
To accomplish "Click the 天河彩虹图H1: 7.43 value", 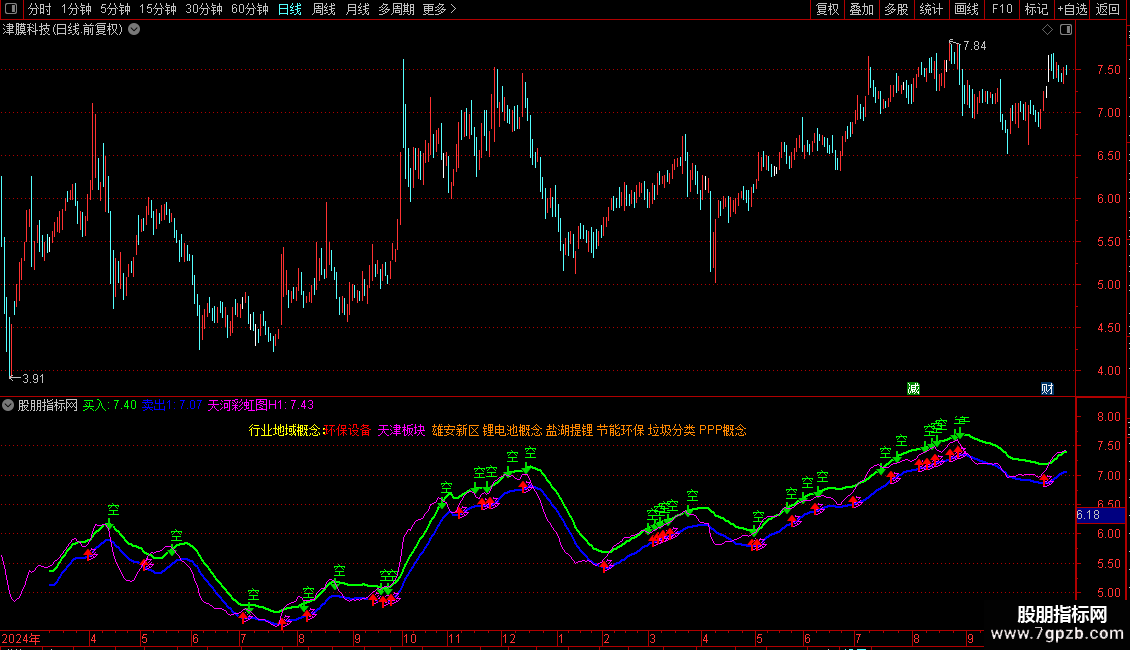I will pos(261,405).
